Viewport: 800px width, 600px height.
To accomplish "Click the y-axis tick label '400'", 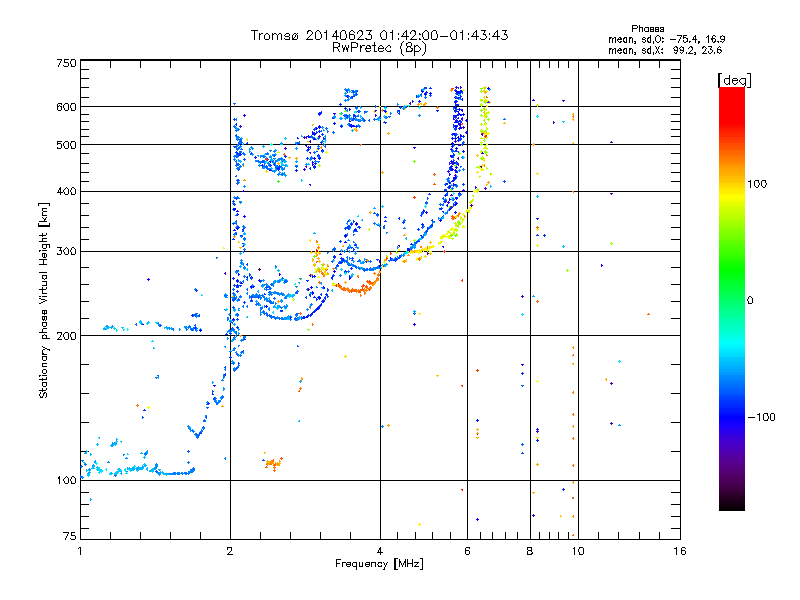I will [x=66, y=192].
